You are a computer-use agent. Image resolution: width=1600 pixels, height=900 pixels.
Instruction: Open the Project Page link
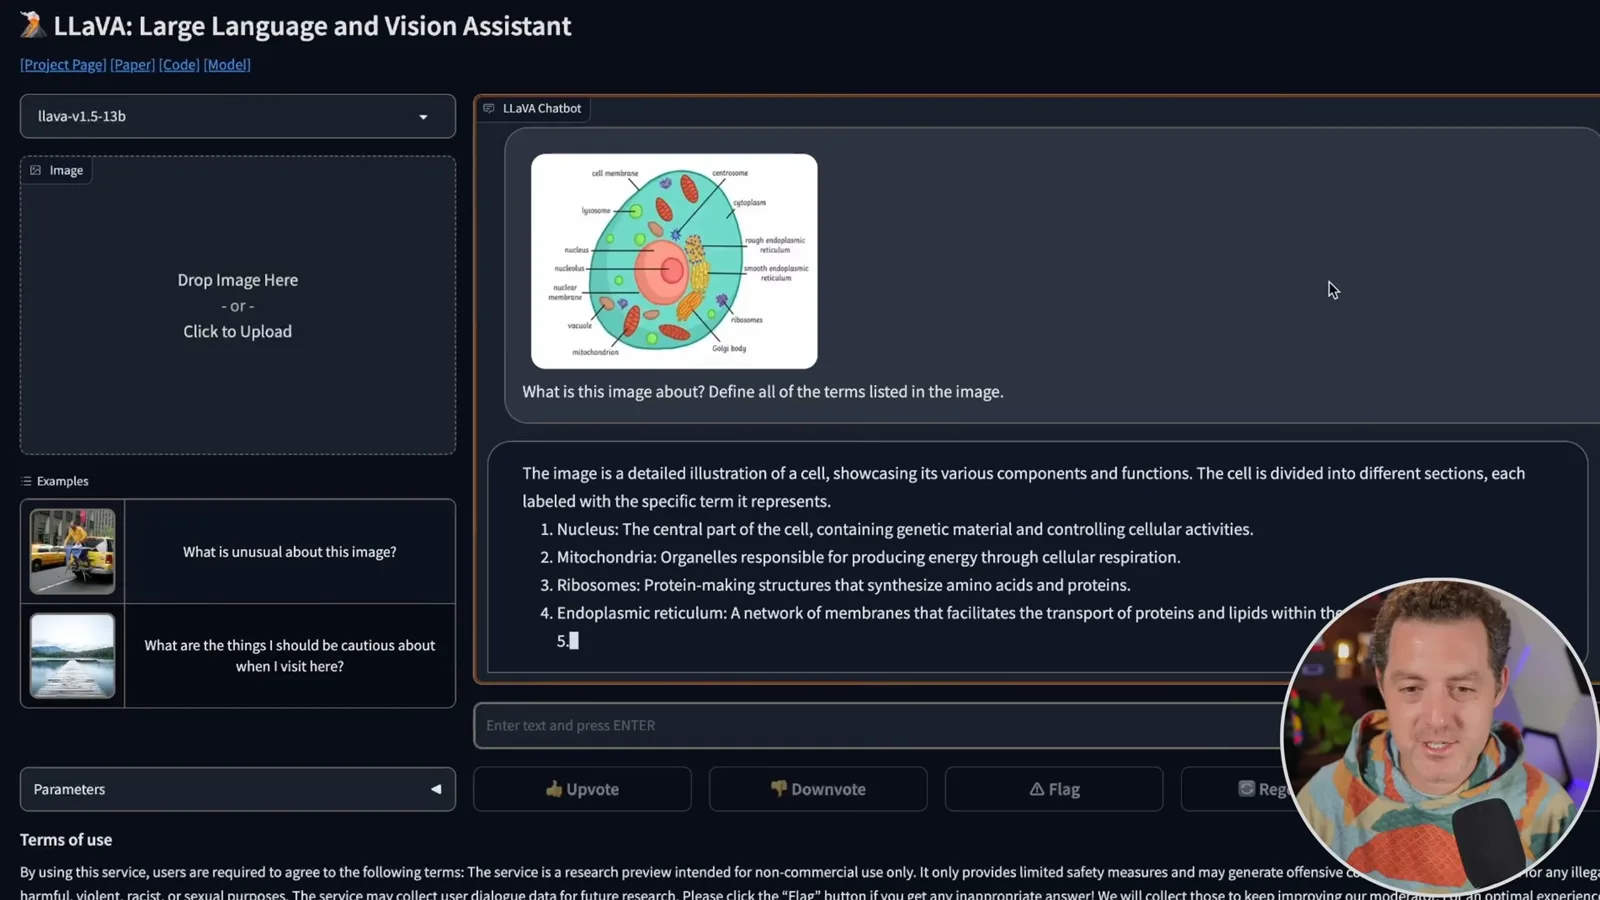click(63, 65)
